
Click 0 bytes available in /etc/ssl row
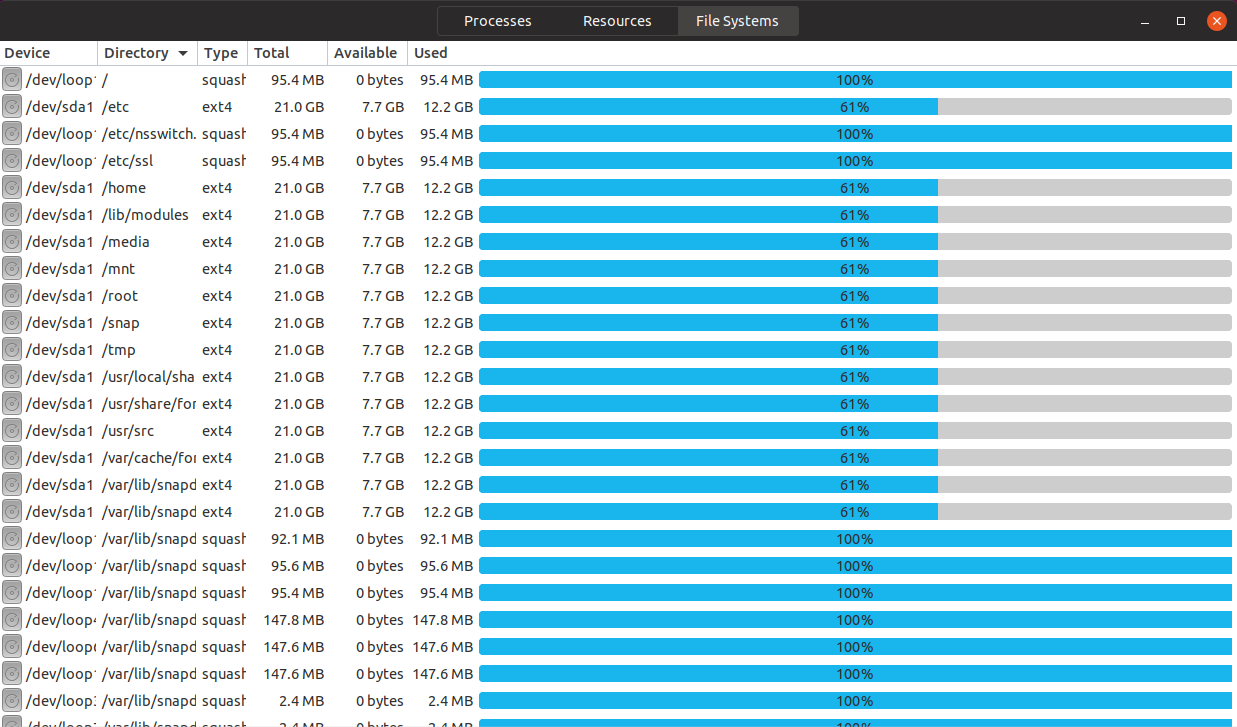tap(380, 161)
